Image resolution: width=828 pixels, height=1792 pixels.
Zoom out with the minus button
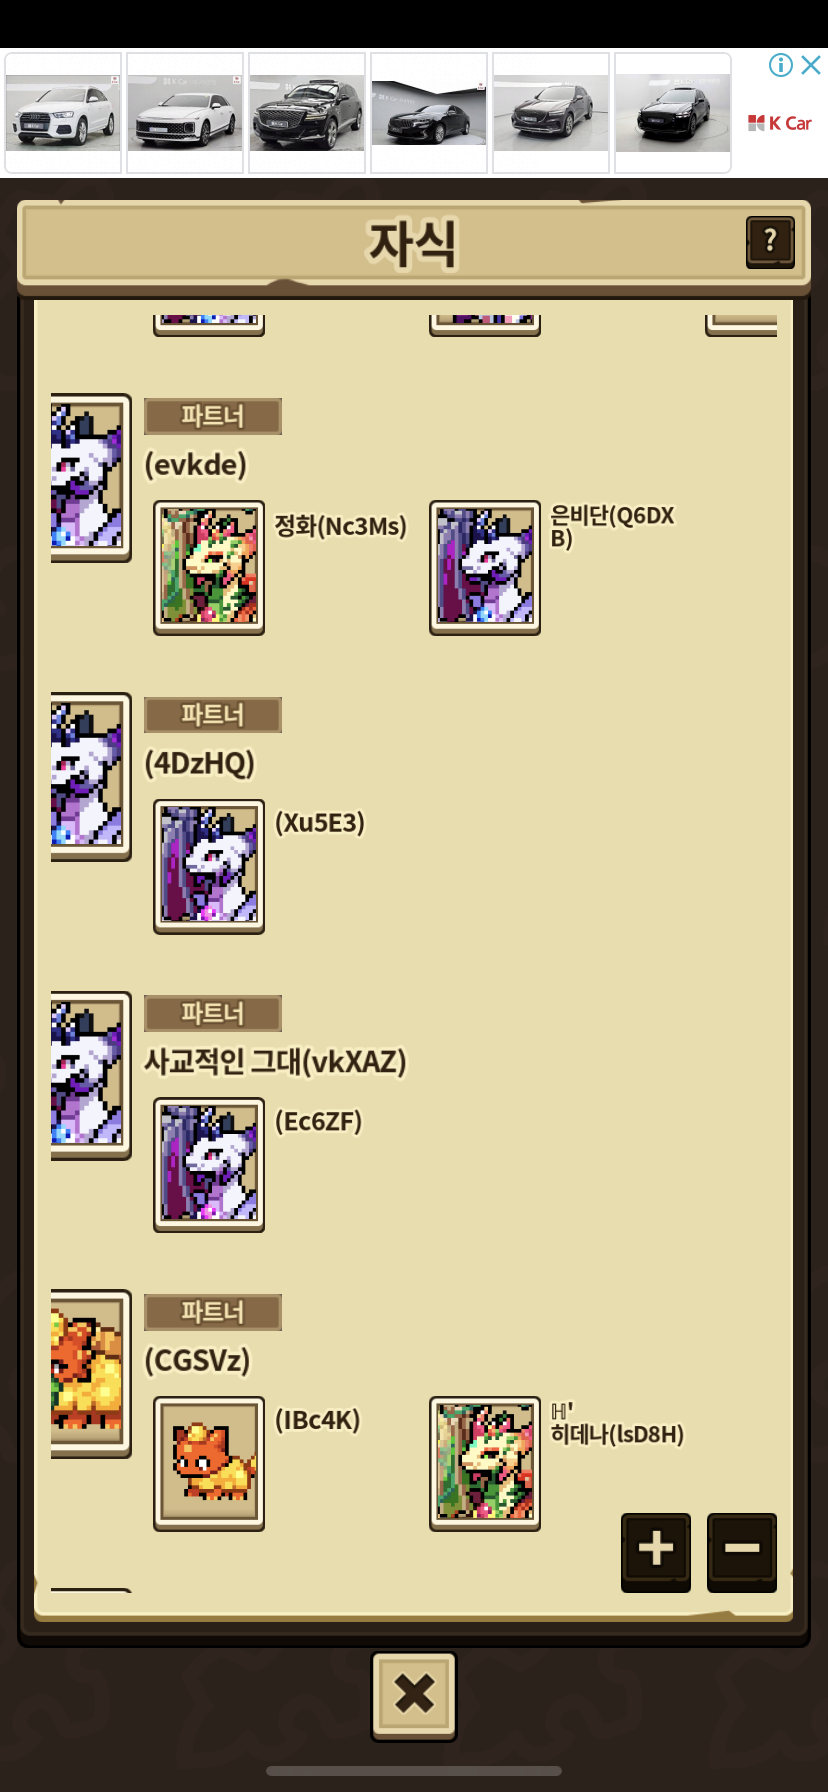click(x=742, y=1551)
